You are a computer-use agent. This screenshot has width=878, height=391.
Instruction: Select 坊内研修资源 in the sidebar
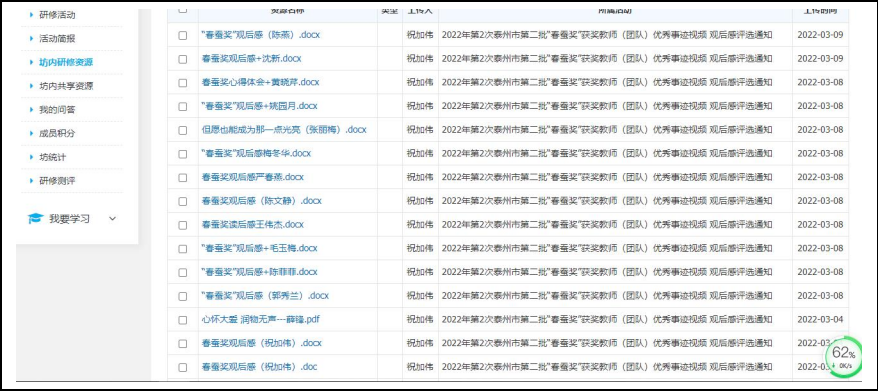tap(66, 62)
